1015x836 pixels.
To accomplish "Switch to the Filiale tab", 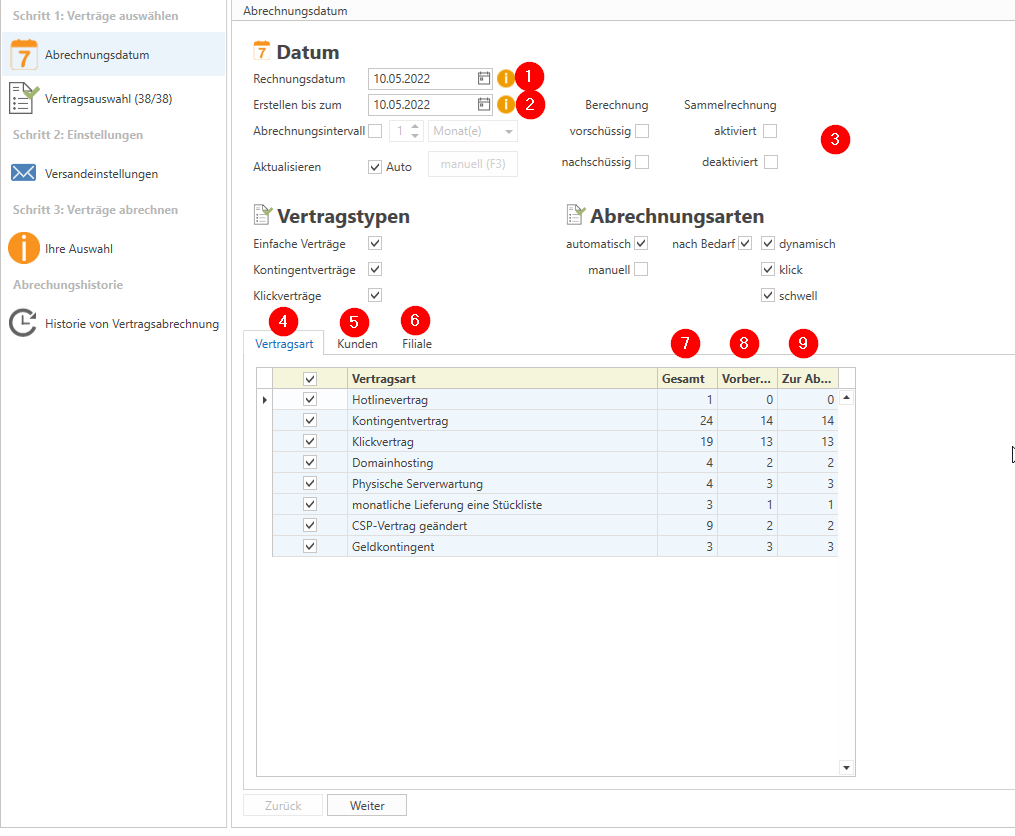I will pyautogui.click(x=416, y=344).
